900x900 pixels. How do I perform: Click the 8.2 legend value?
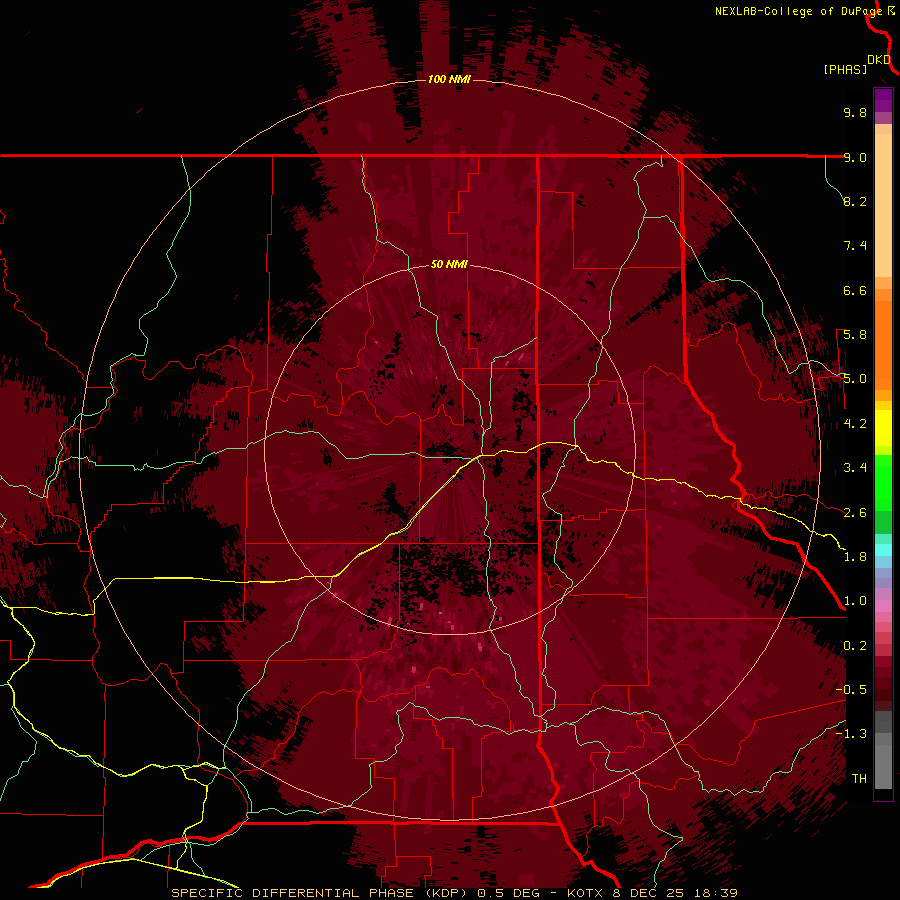855,201
